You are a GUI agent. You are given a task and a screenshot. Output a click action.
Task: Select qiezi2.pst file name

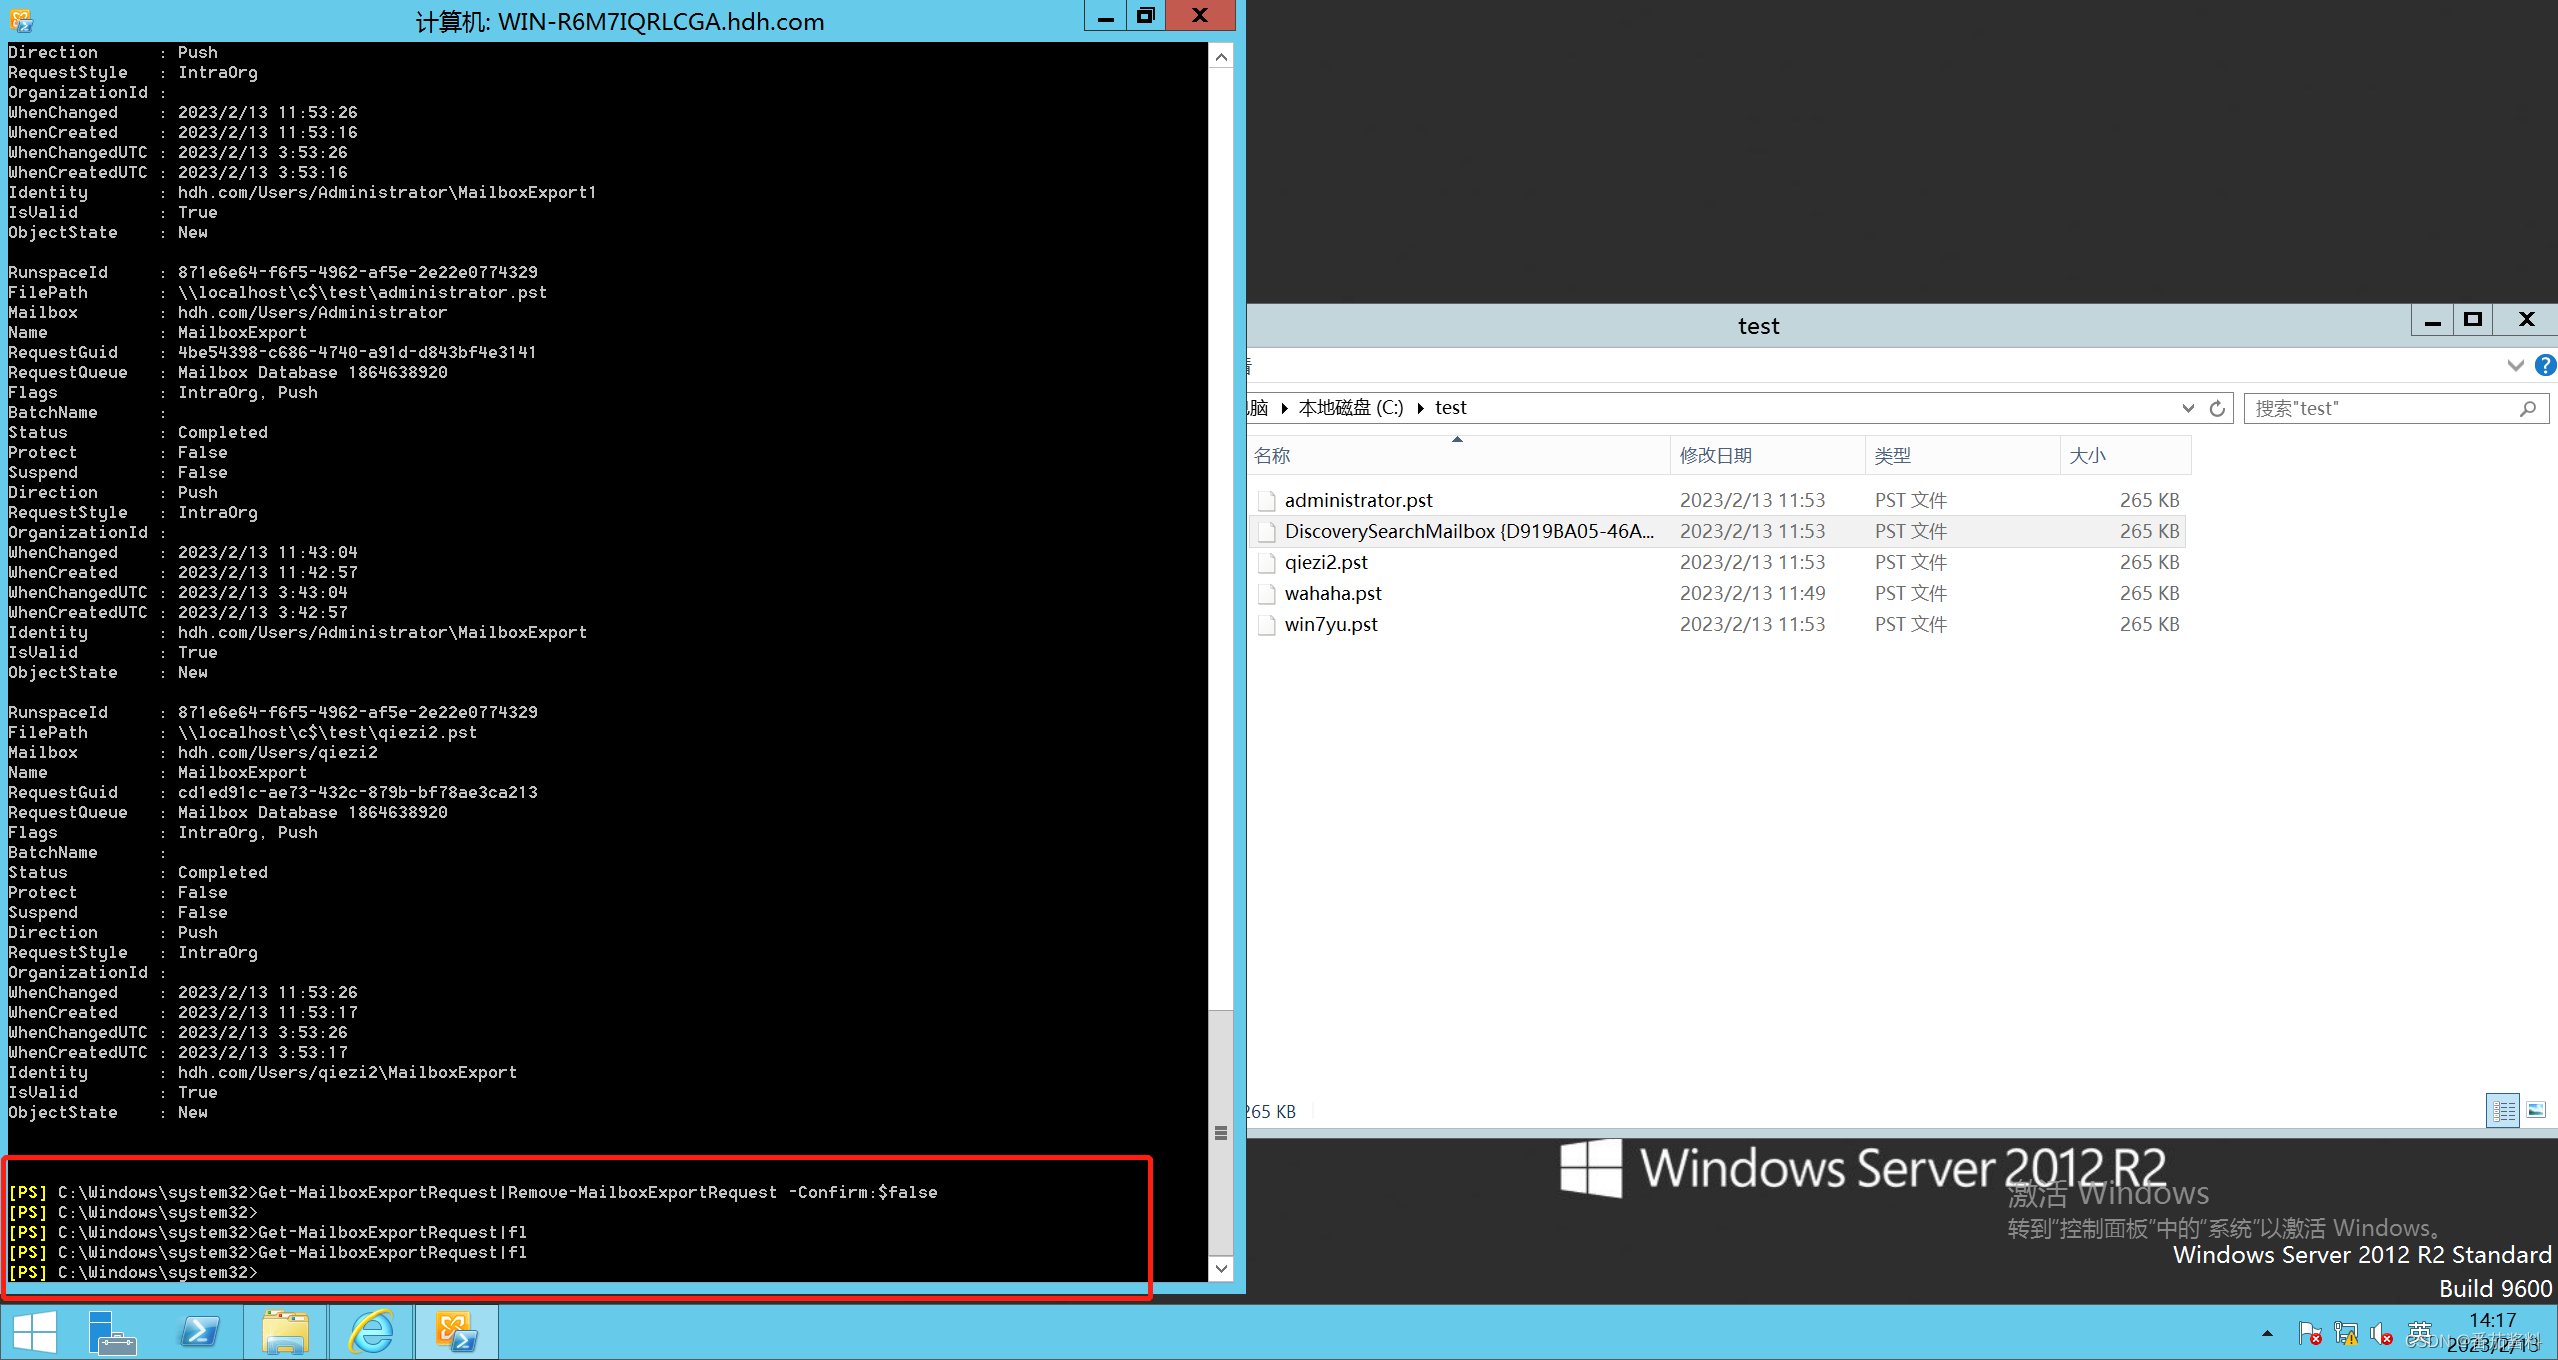click(1326, 562)
